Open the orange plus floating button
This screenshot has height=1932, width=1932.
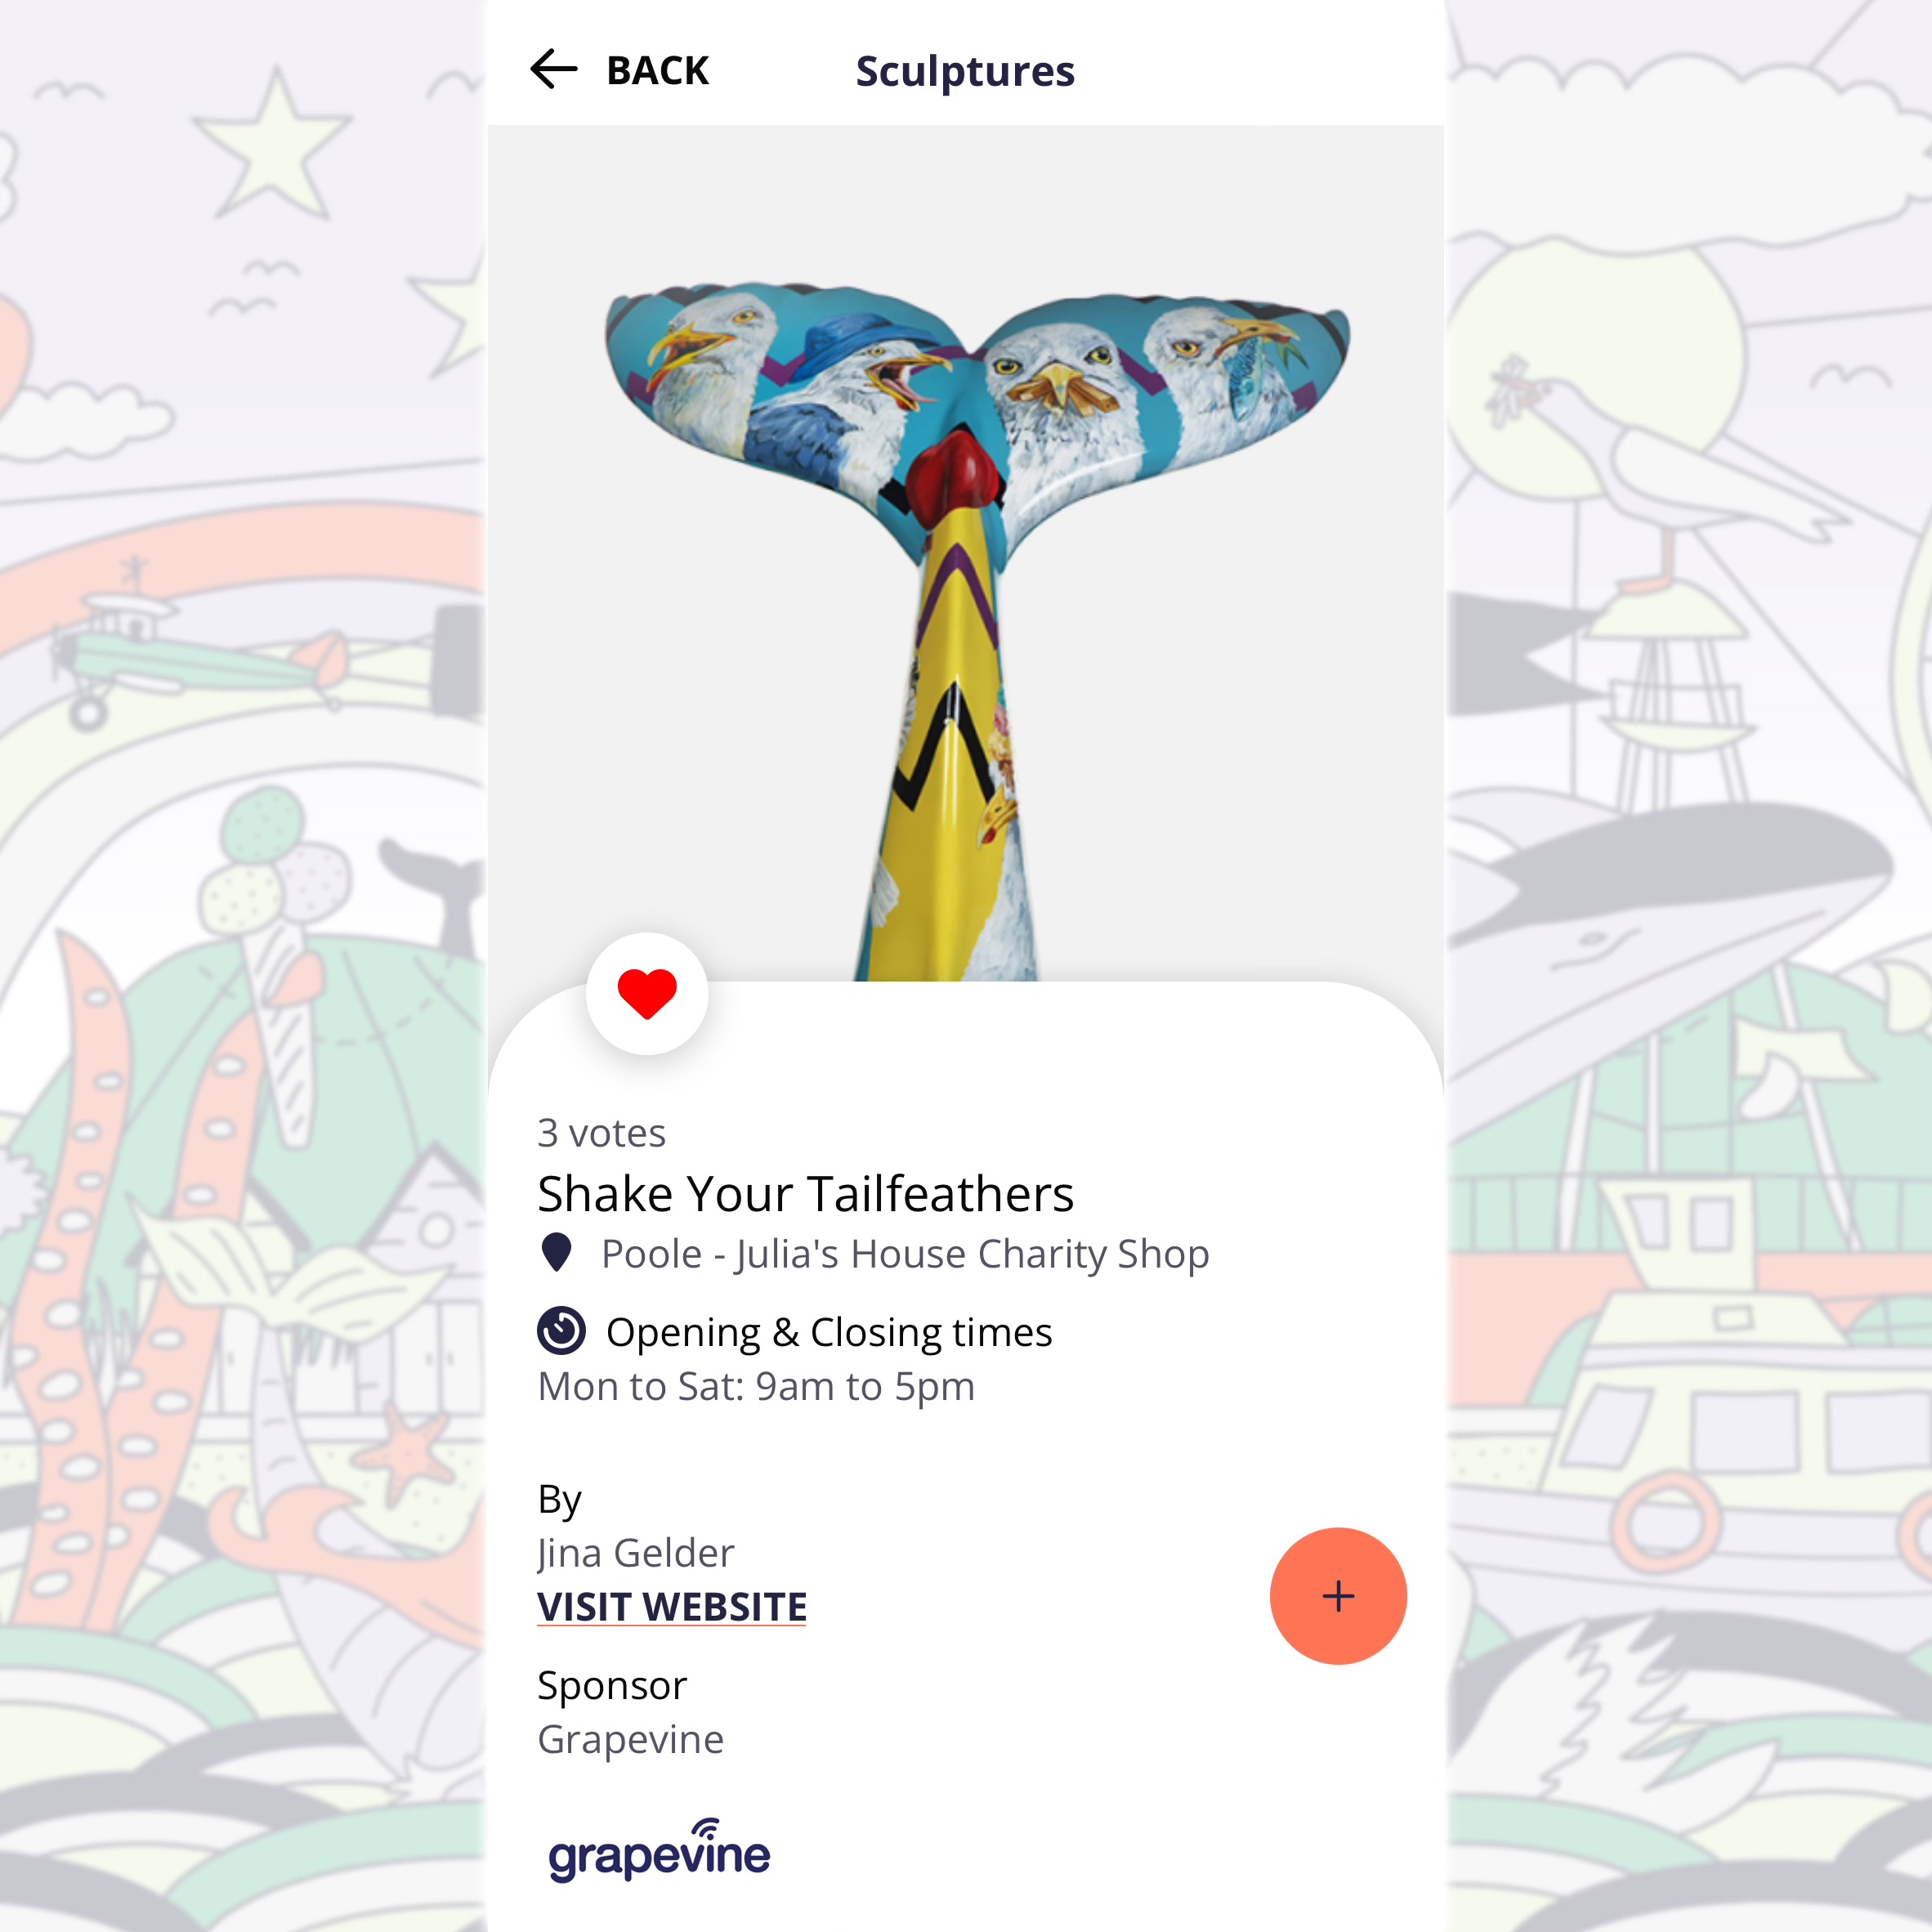coord(1338,1596)
